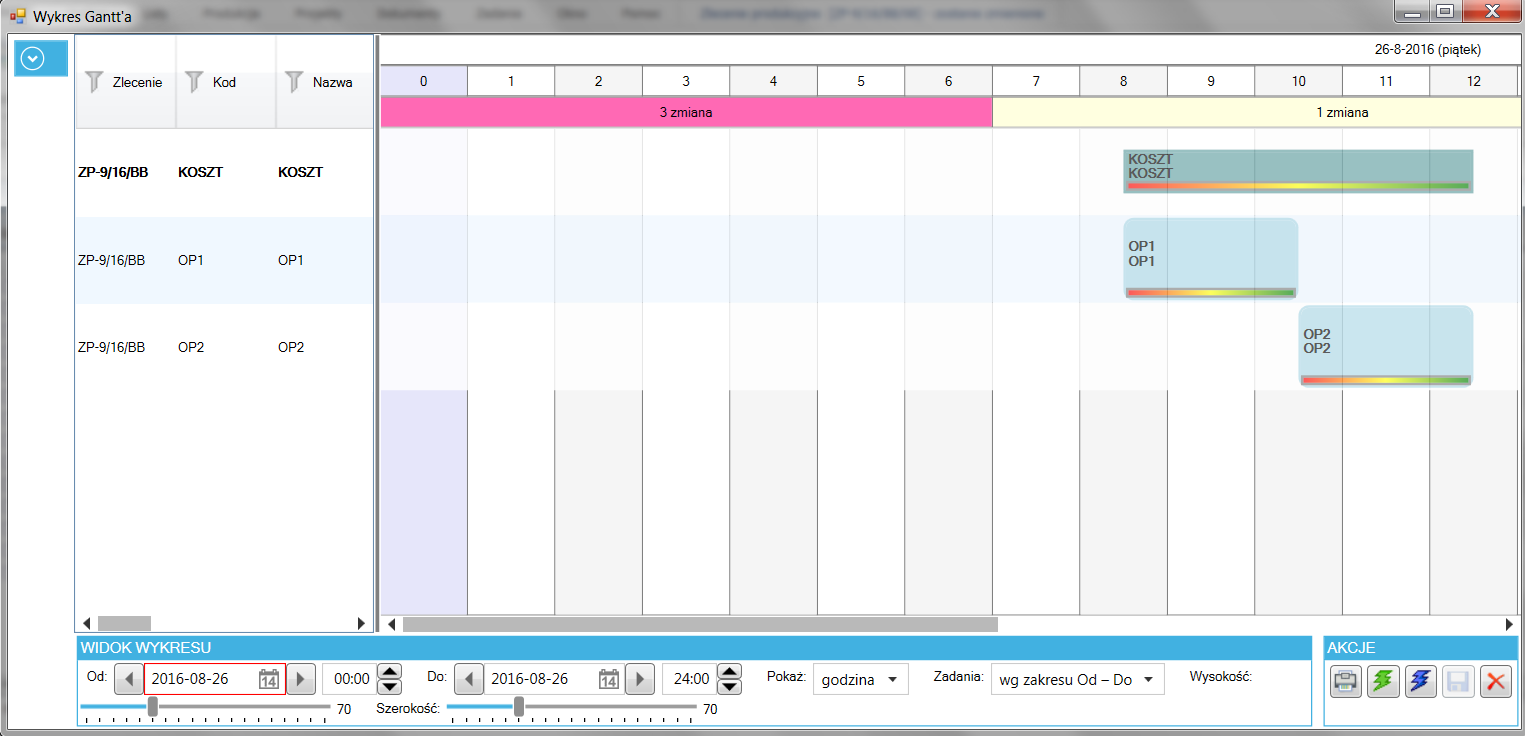
Task: Click the Do time field 24:00
Action: point(689,679)
